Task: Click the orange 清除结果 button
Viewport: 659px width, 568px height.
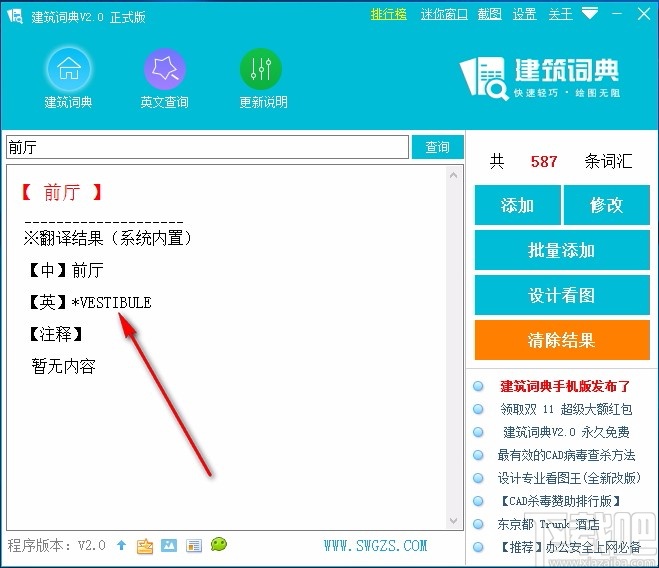Action: pyautogui.click(x=562, y=340)
